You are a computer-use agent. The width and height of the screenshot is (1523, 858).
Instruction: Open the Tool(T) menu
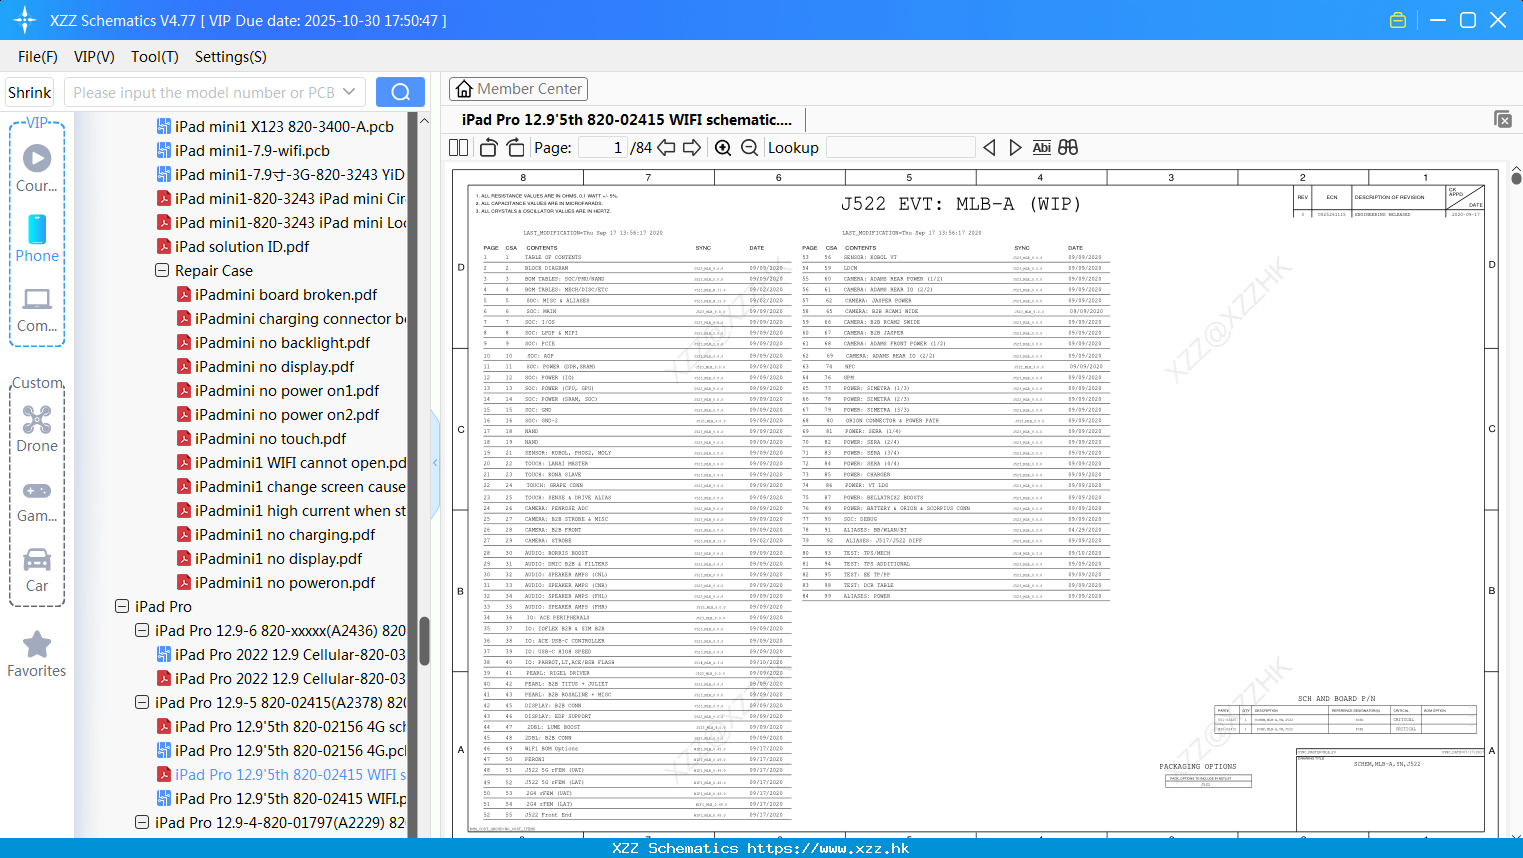coord(155,57)
